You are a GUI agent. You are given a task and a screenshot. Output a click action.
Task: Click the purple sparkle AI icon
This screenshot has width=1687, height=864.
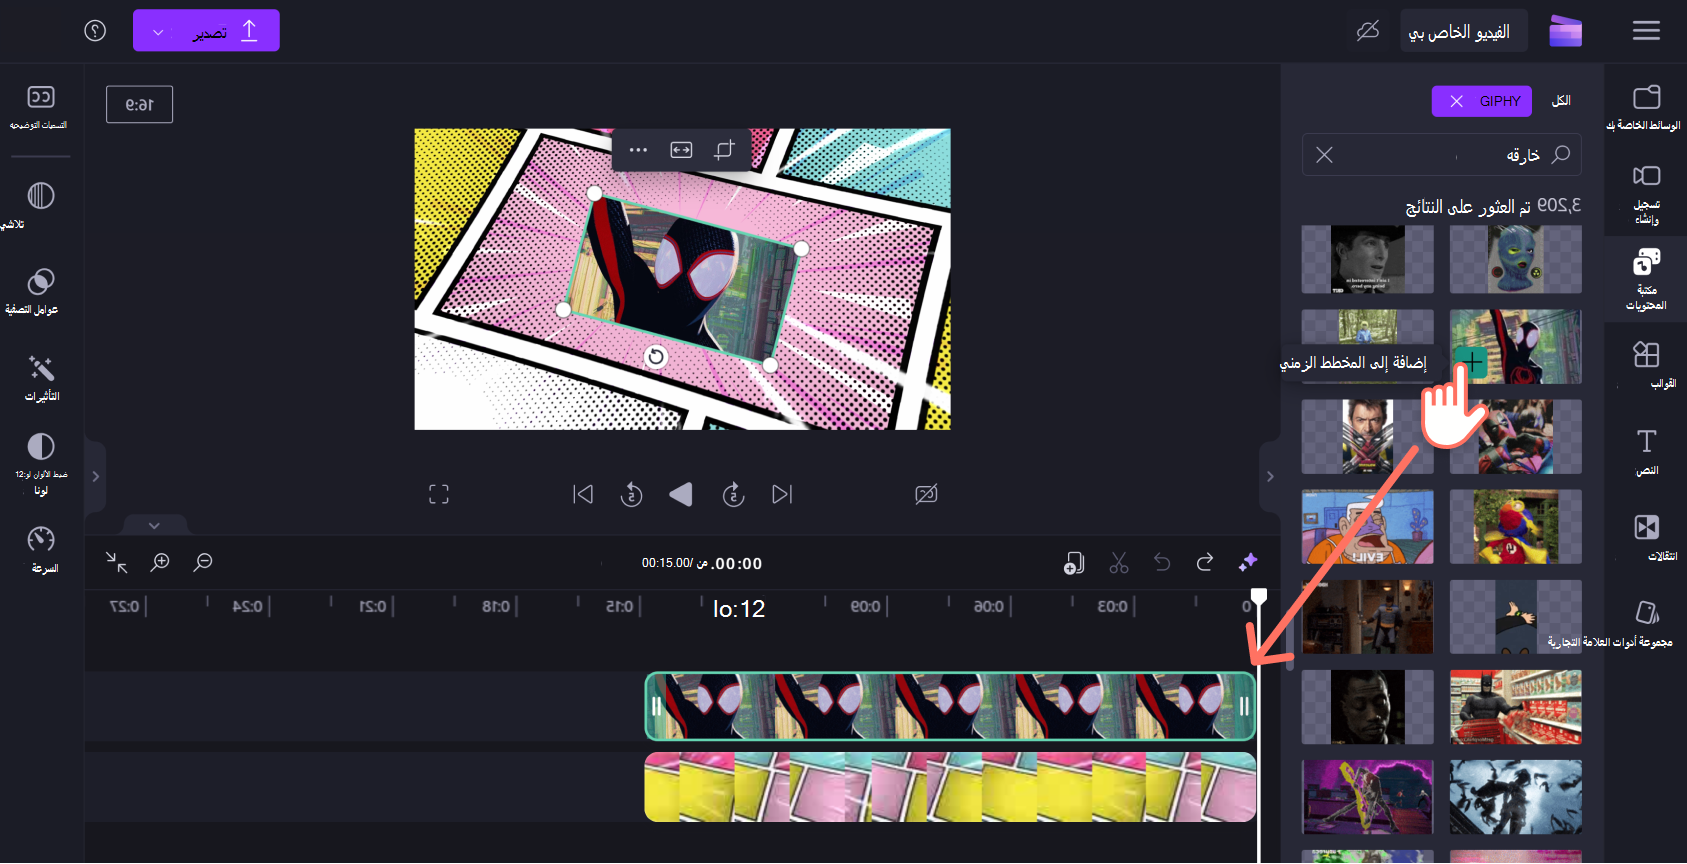pyautogui.click(x=1248, y=563)
